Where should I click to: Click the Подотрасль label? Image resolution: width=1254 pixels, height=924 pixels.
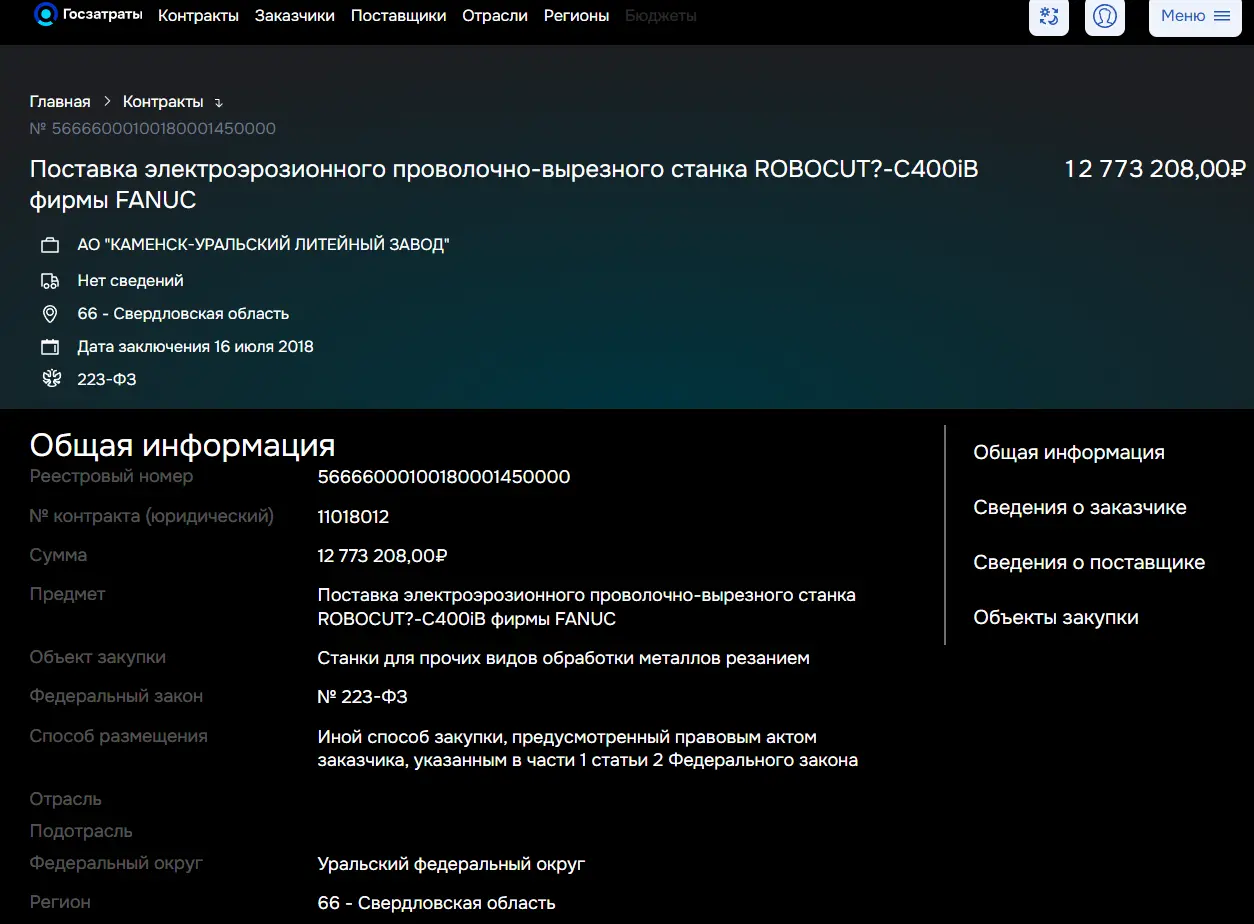pos(81,831)
